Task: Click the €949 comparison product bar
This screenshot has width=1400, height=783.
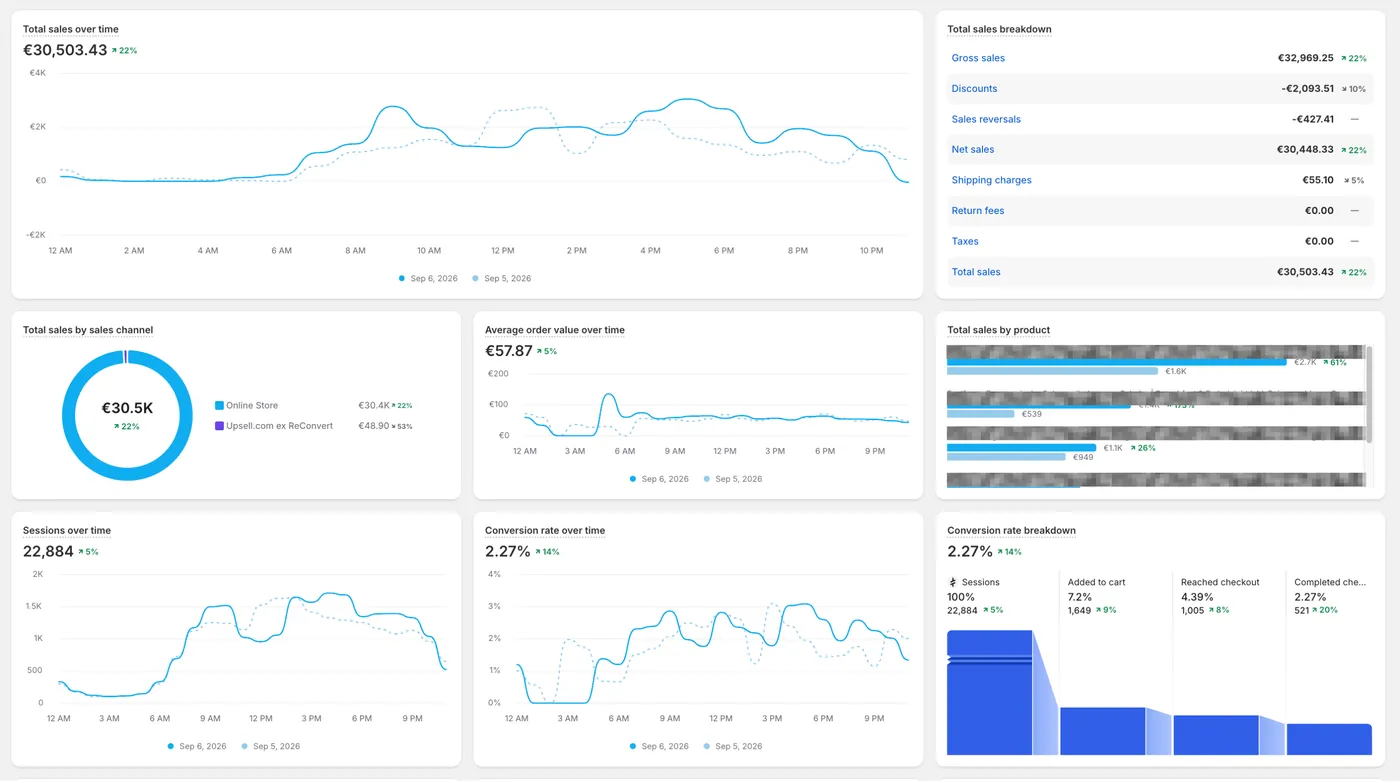Action: 1006,457
